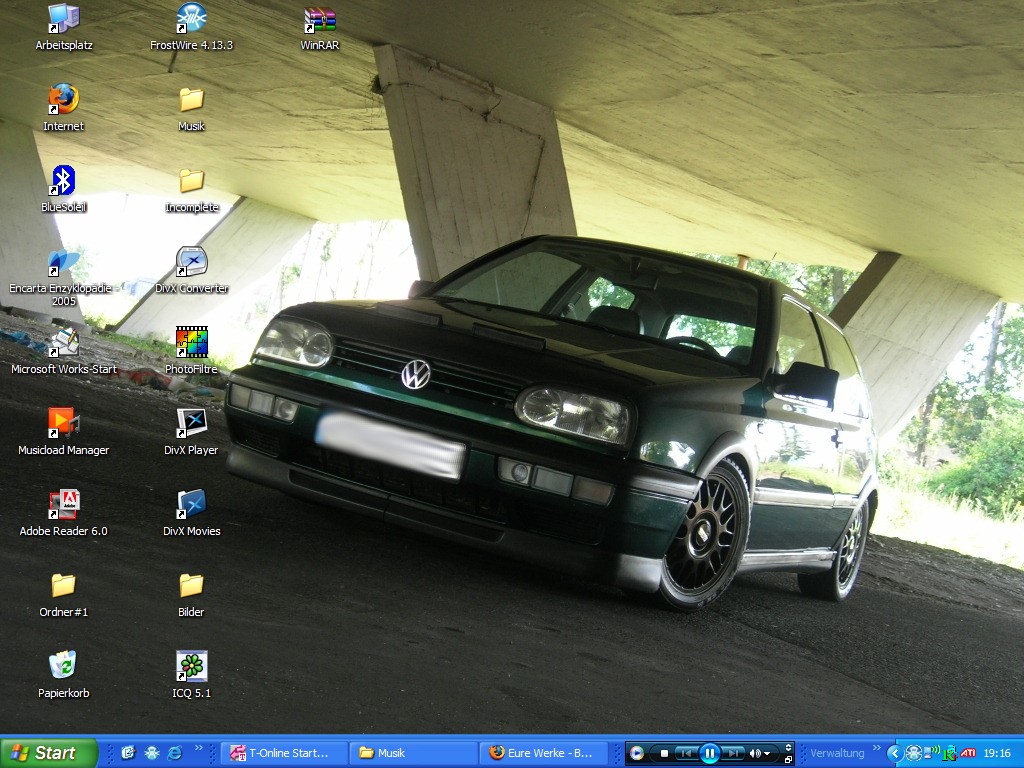This screenshot has width=1024, height=768.
Task: Skip to previous track in Media Player toolbar
Action: tap(686, 754)
